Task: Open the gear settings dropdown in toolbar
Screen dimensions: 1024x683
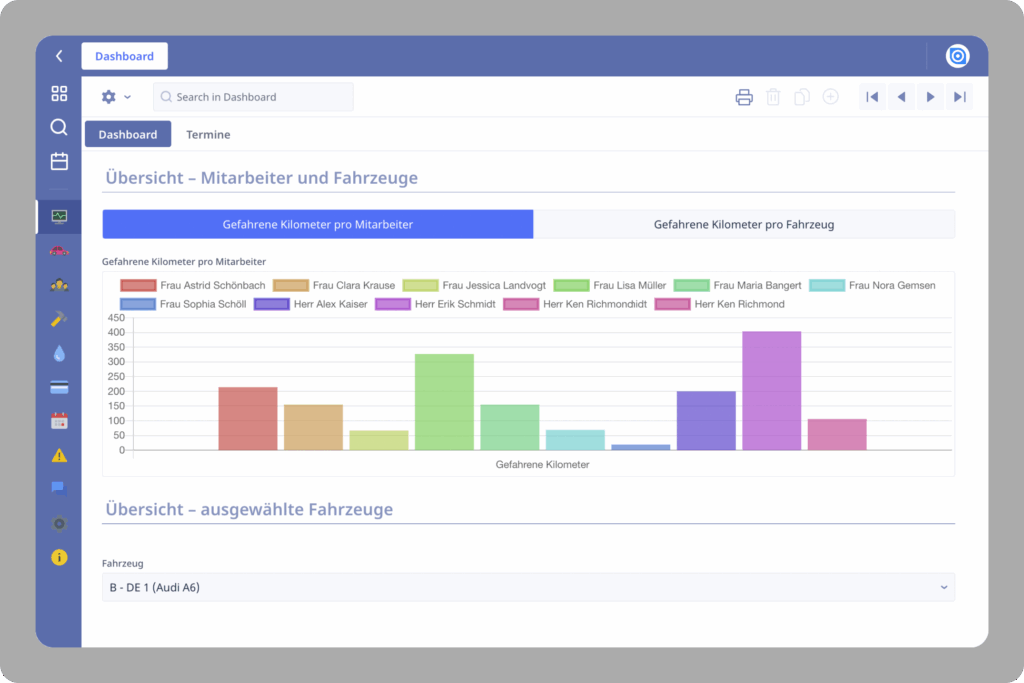Action: click(116, 97)
